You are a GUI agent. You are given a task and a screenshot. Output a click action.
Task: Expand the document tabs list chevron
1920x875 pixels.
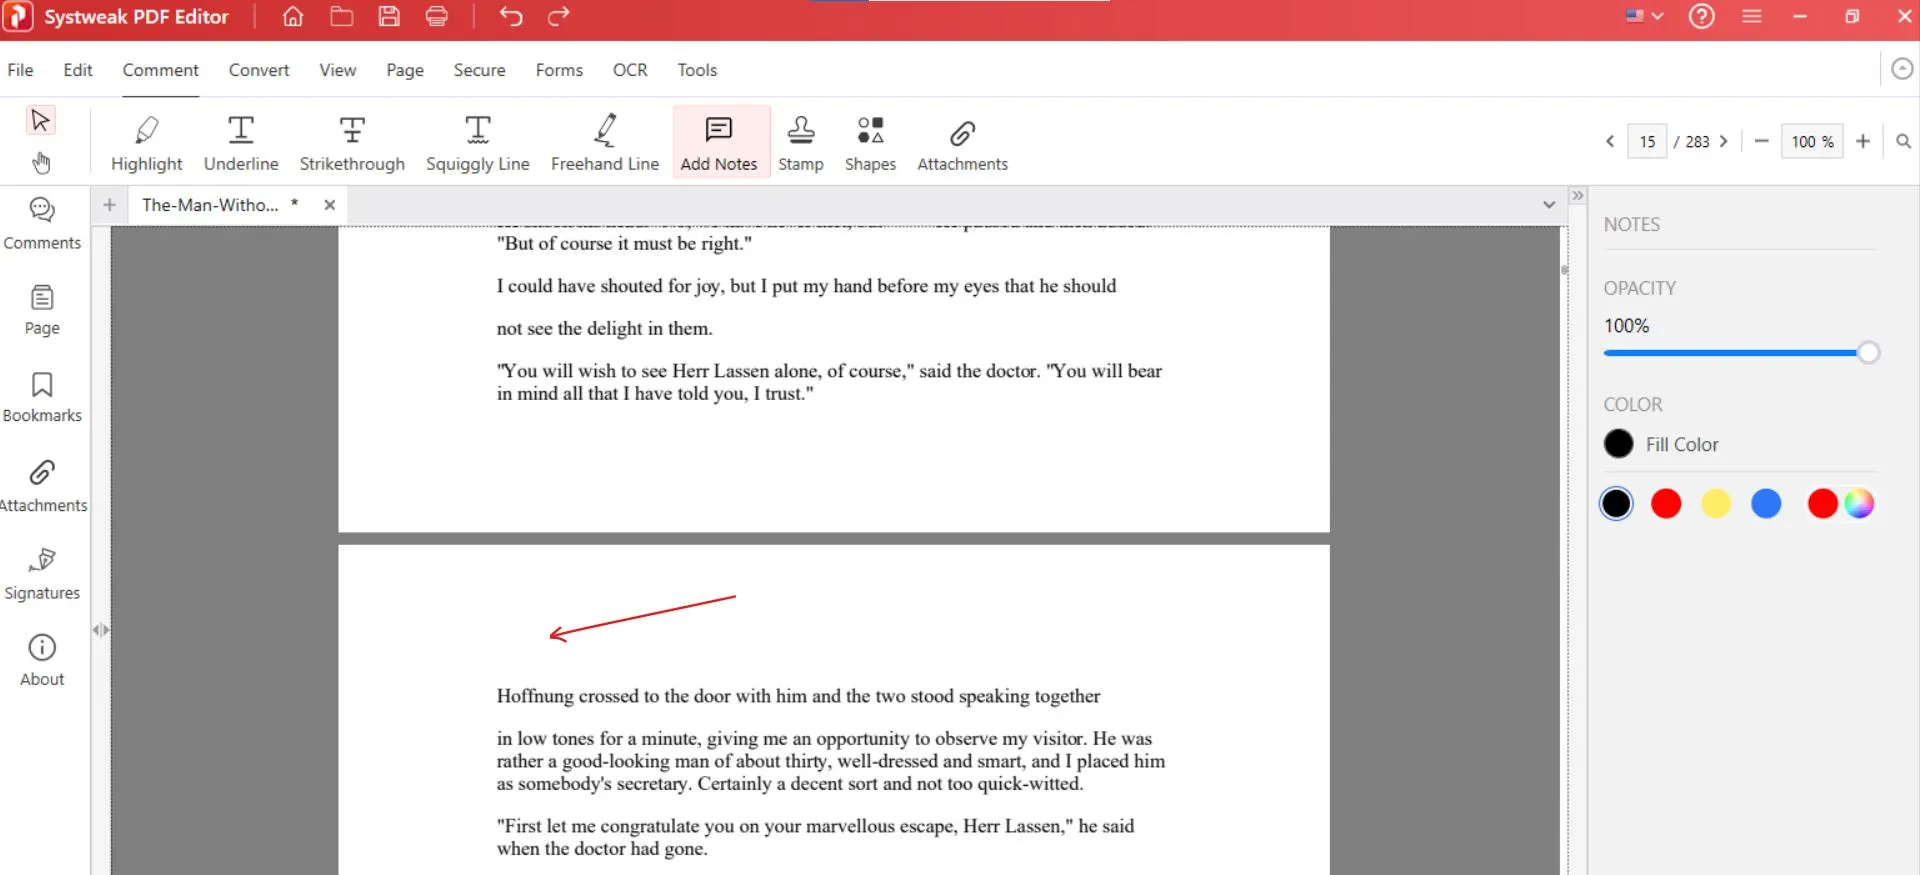coord(1548,205)
